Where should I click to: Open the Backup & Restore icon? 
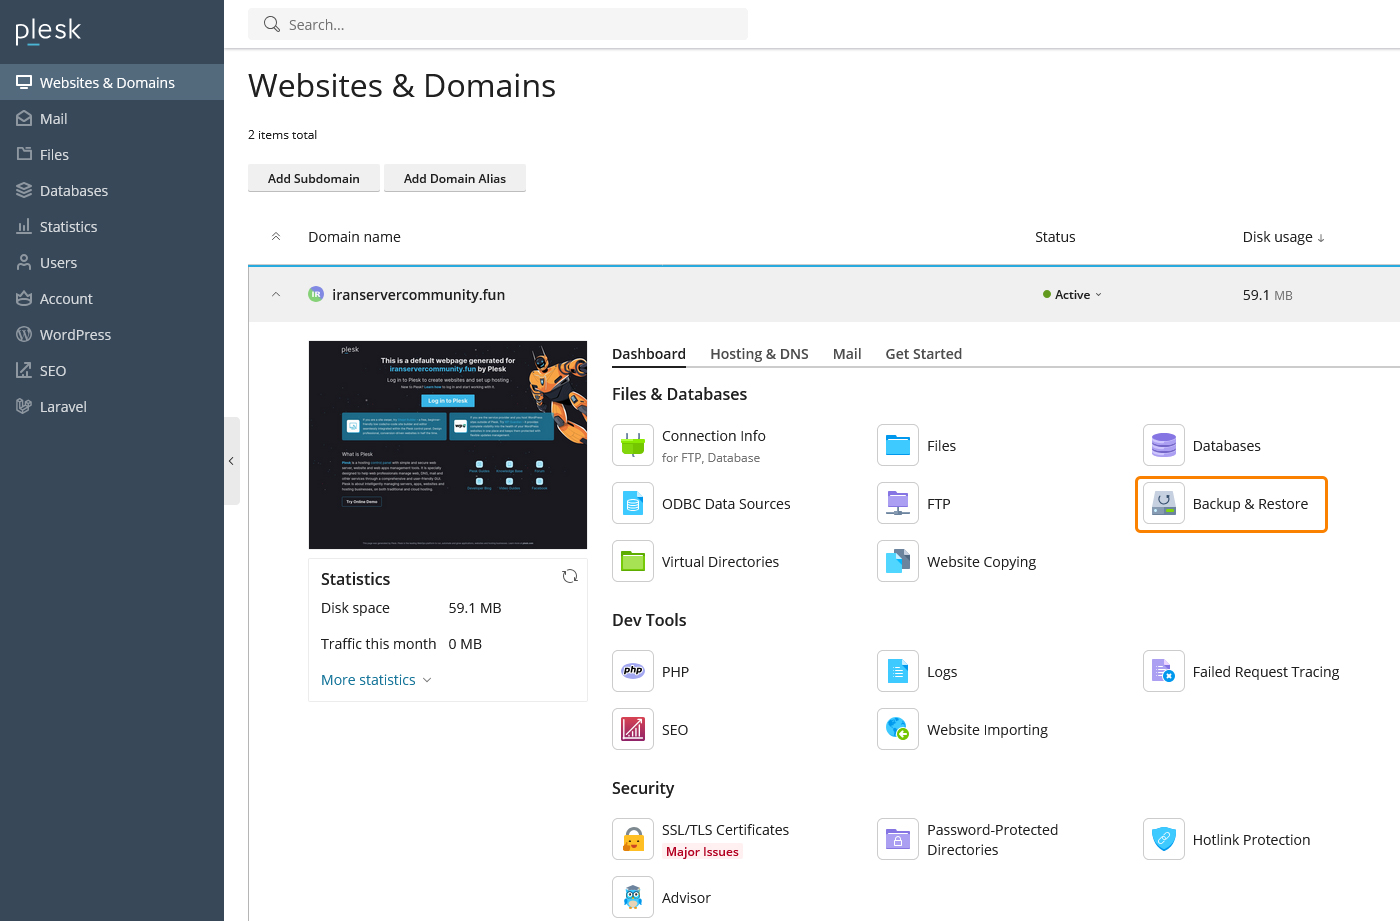coord(1163,504)
